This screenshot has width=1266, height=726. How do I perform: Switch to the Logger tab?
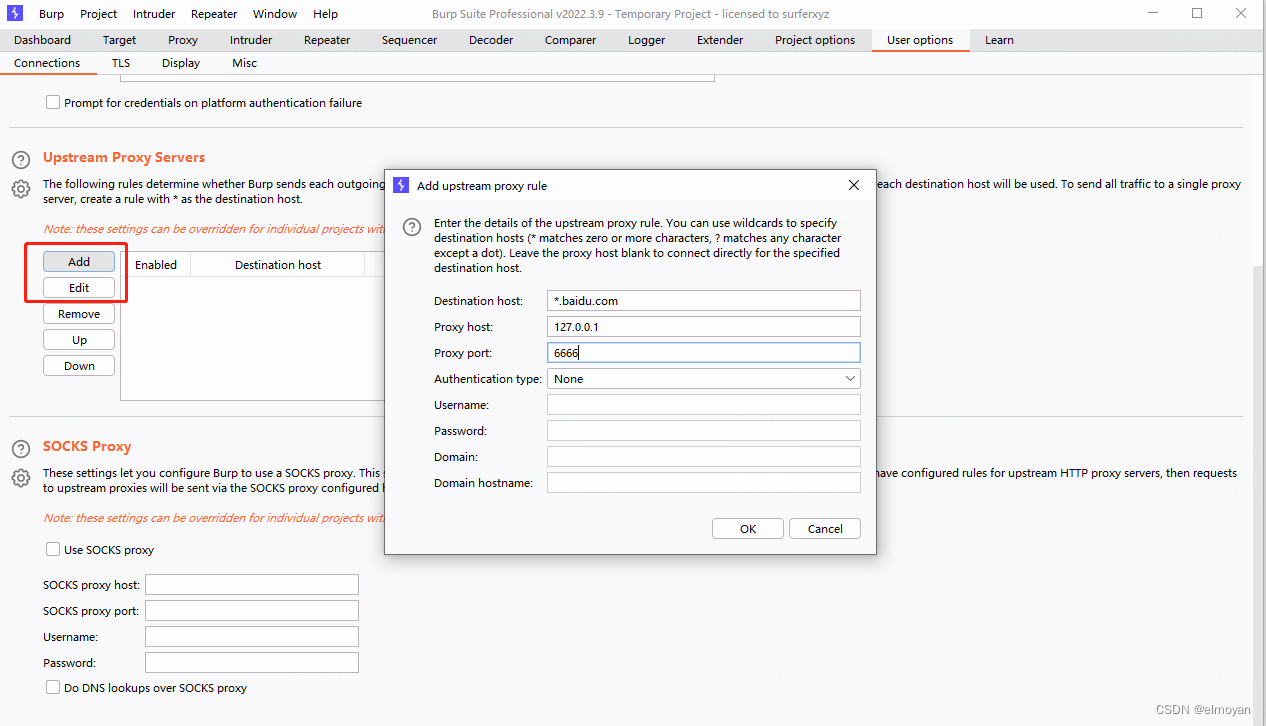point(646,40)
